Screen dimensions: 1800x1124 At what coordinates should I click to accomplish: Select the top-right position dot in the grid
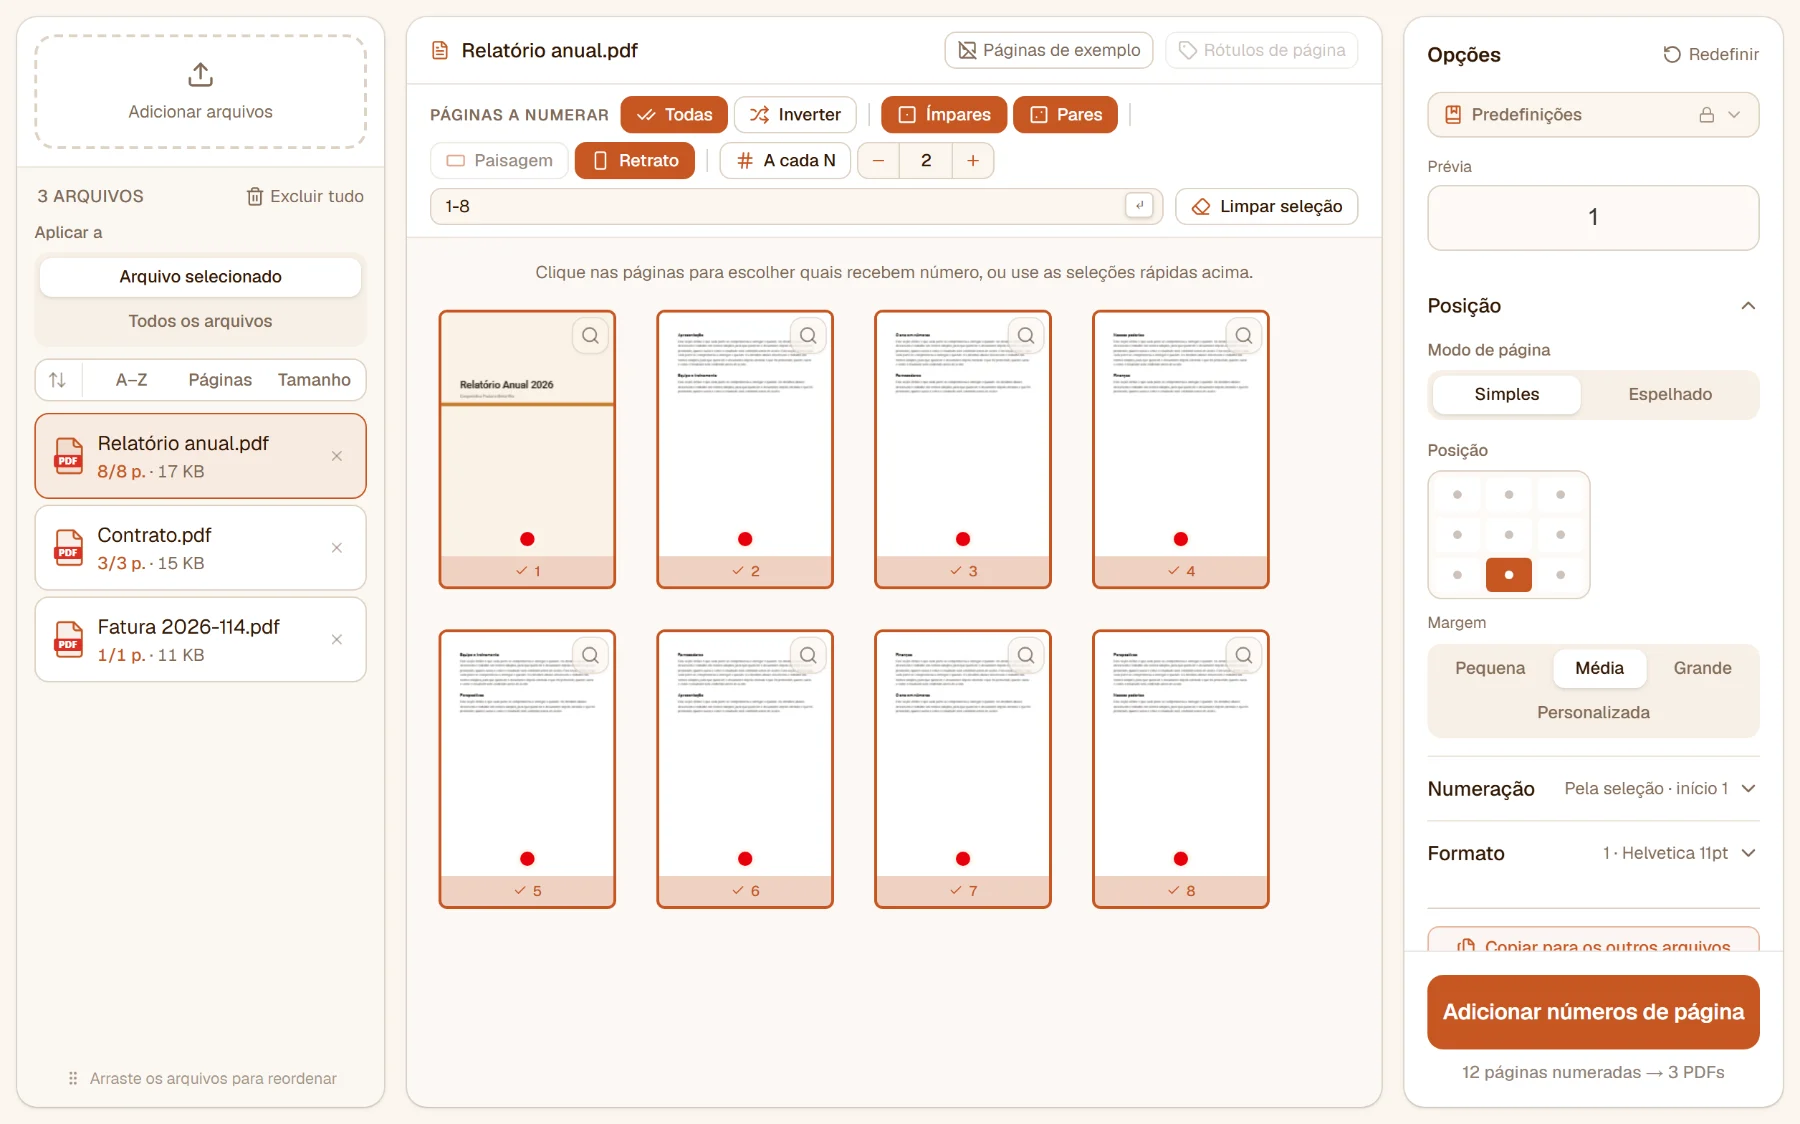pos(1560,495)
